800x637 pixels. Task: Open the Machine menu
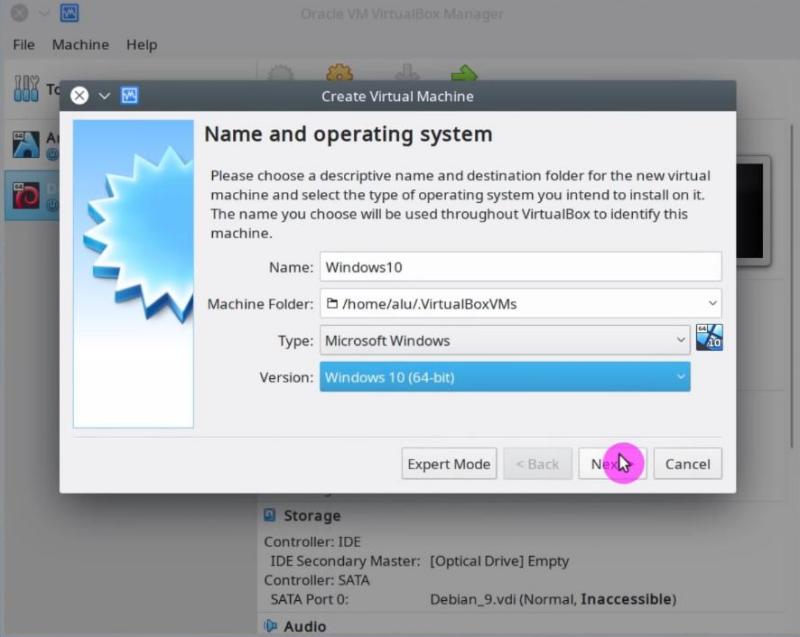pos(80,45)
